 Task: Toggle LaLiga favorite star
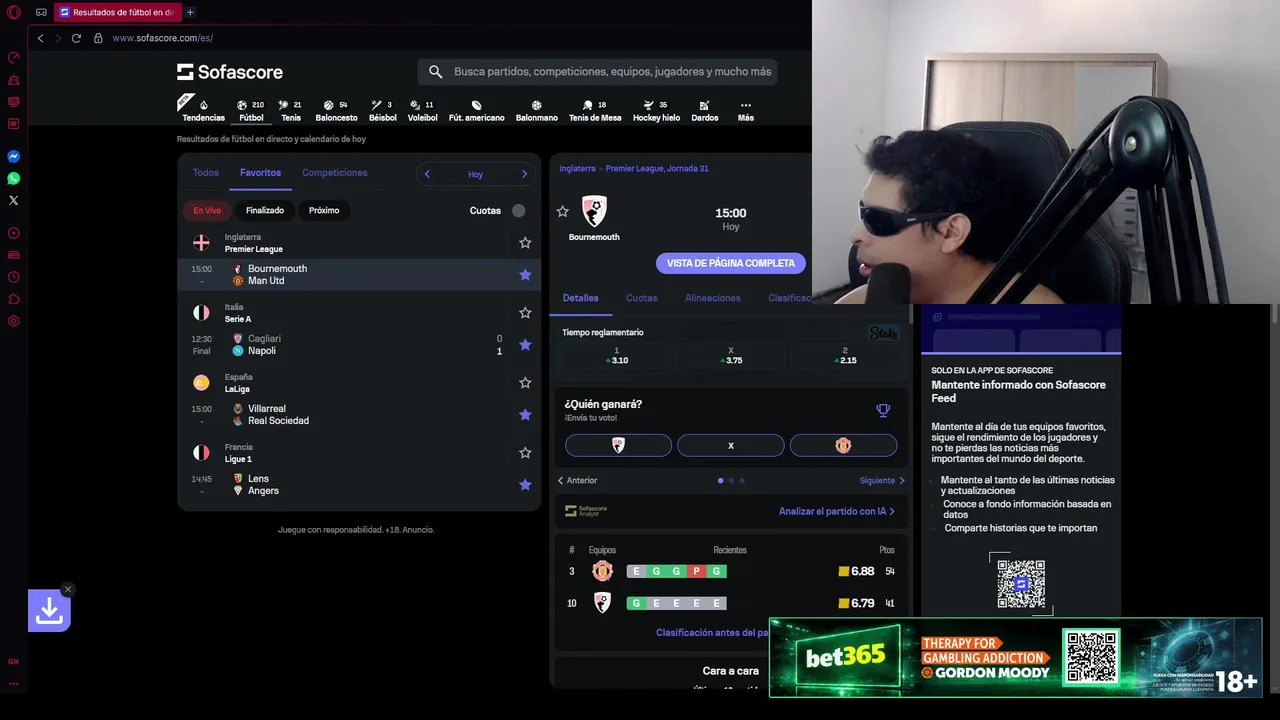point(525,383)
